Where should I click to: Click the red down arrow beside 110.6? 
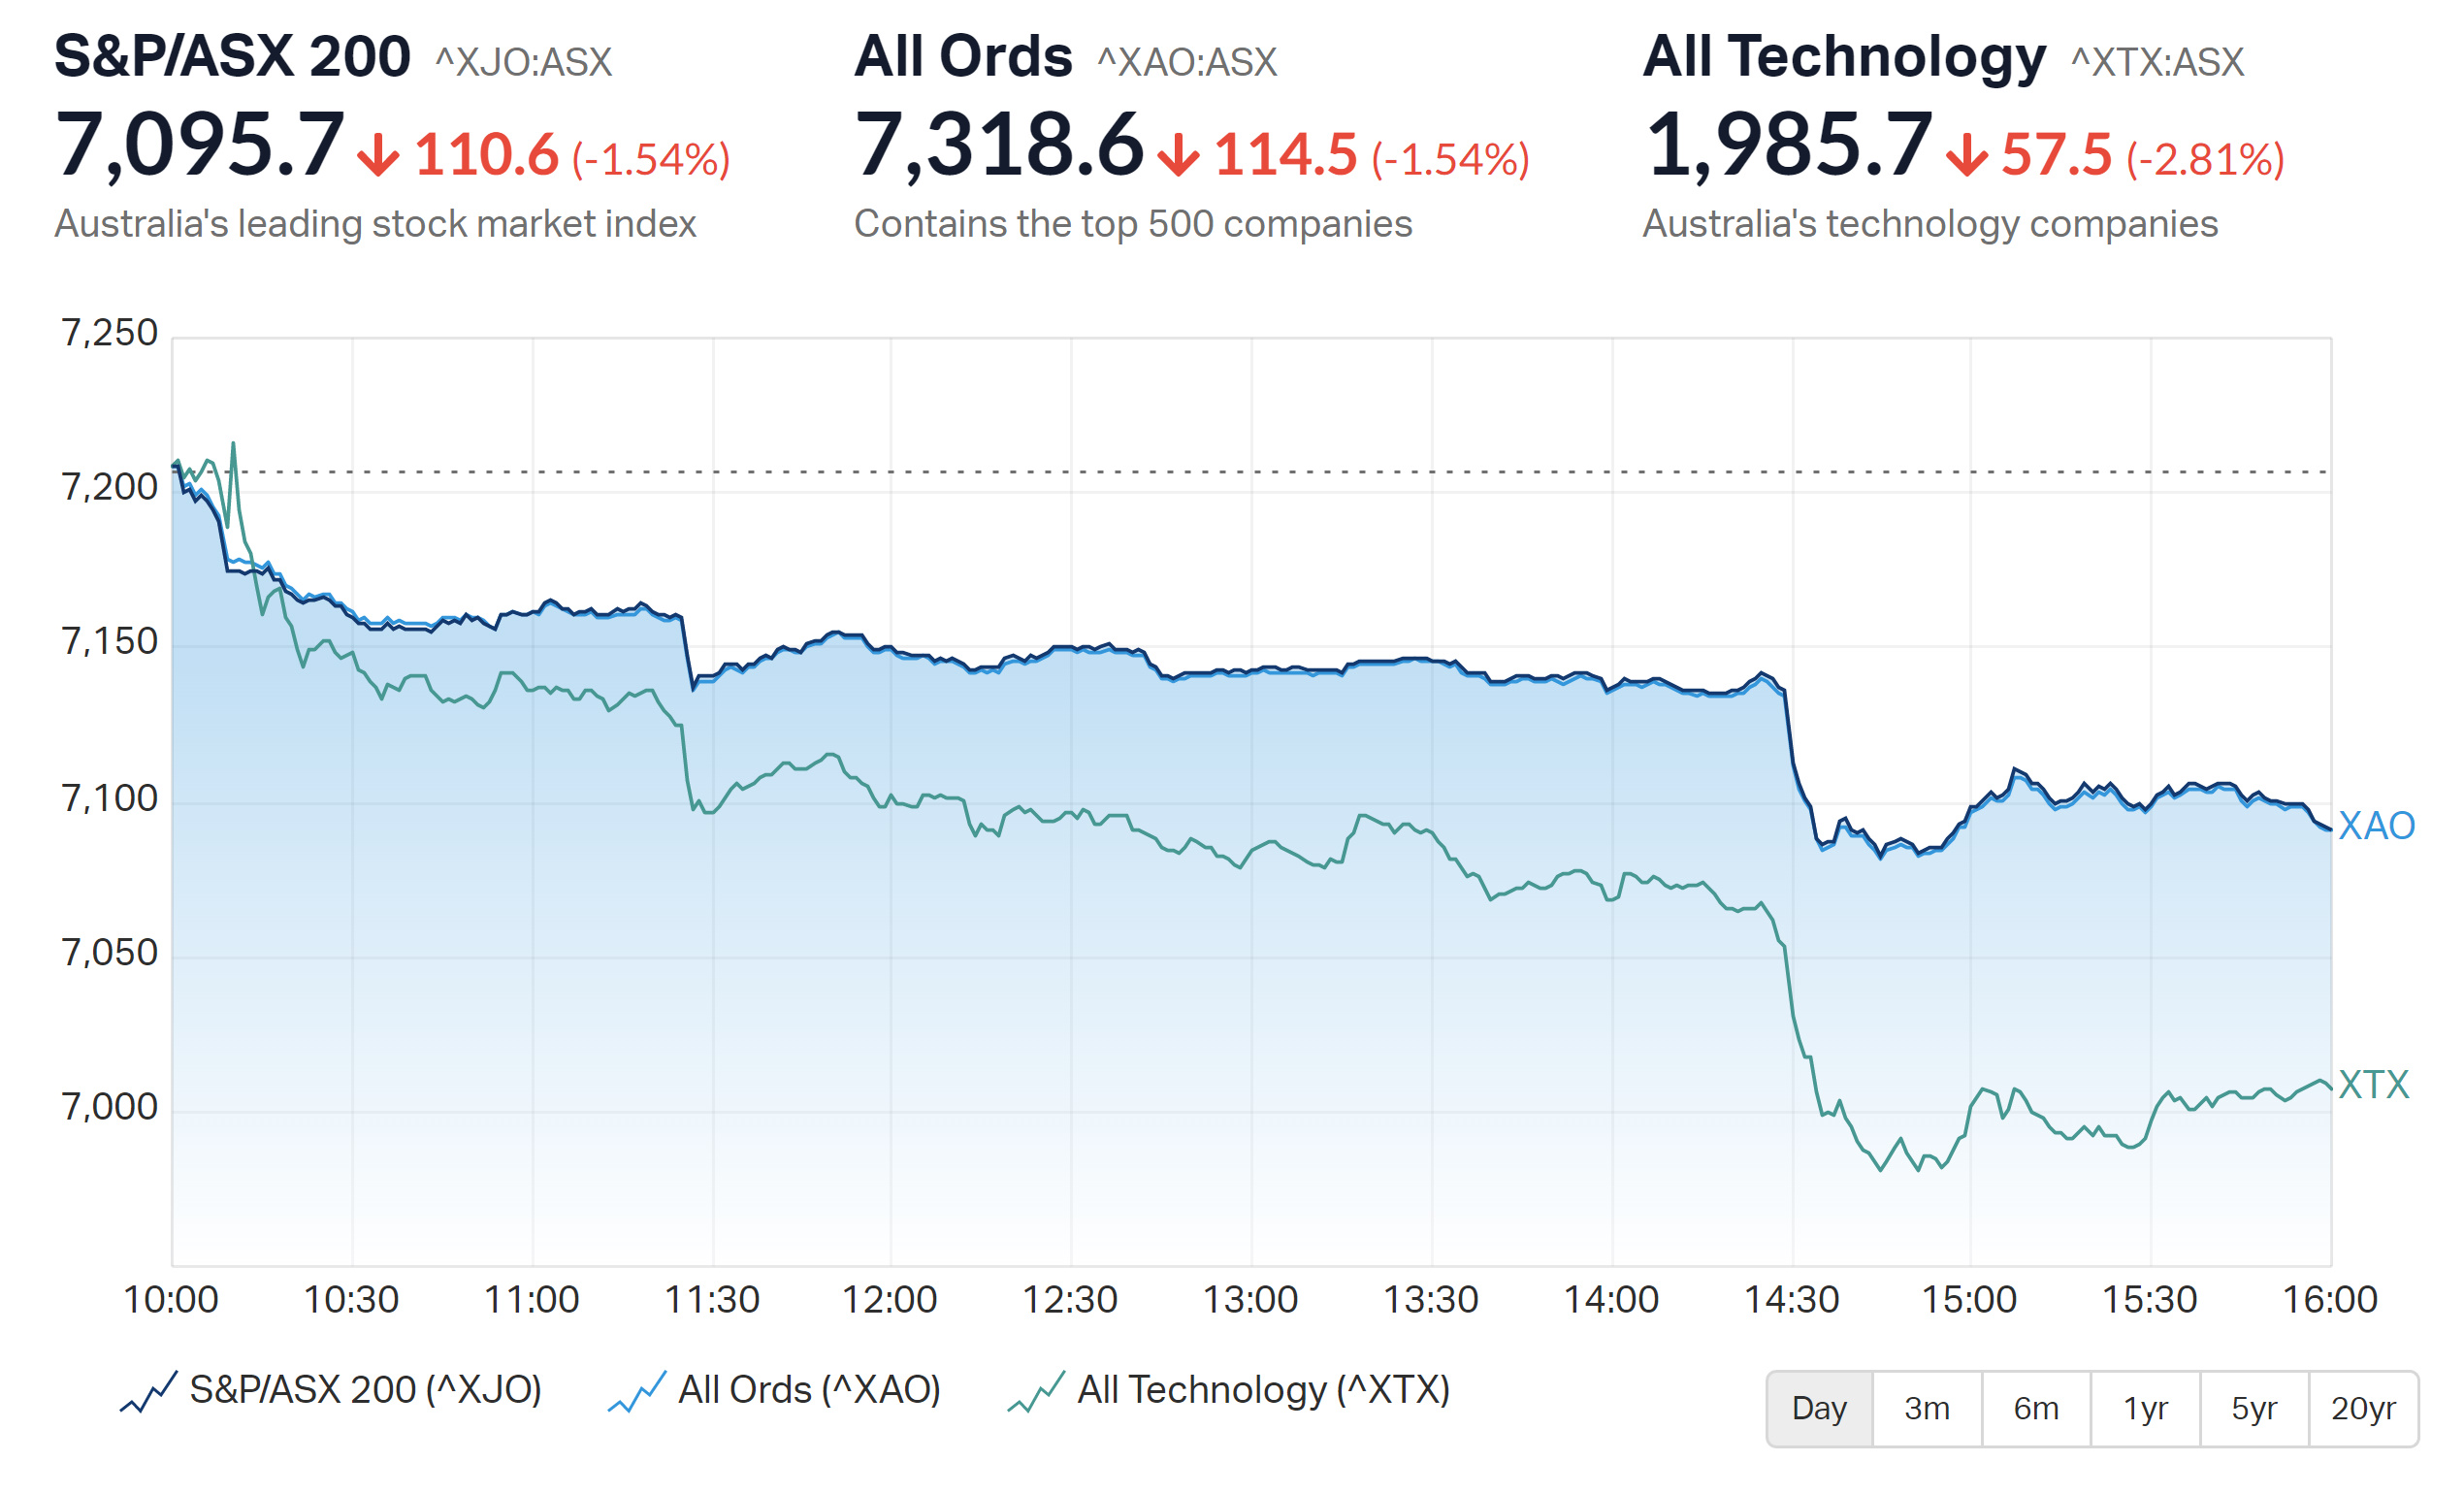(x=378, y=156)
